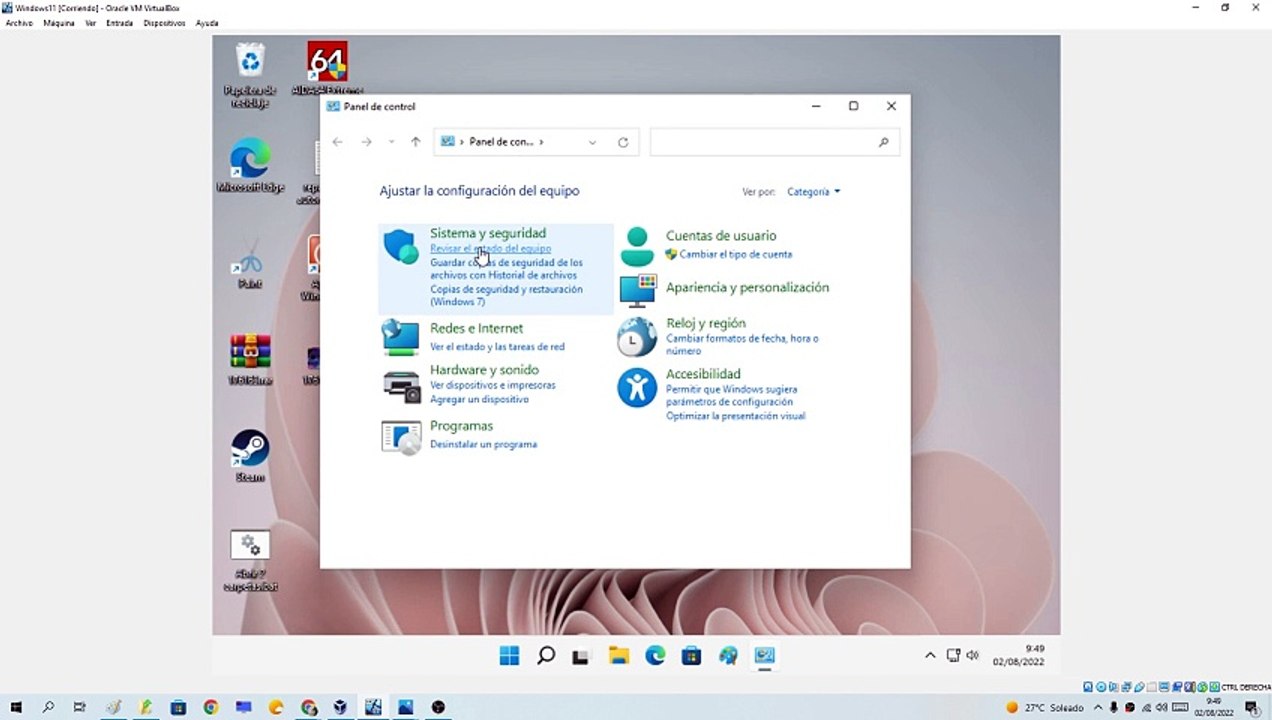Select Agregar un dispositivo

click(479, 399)
